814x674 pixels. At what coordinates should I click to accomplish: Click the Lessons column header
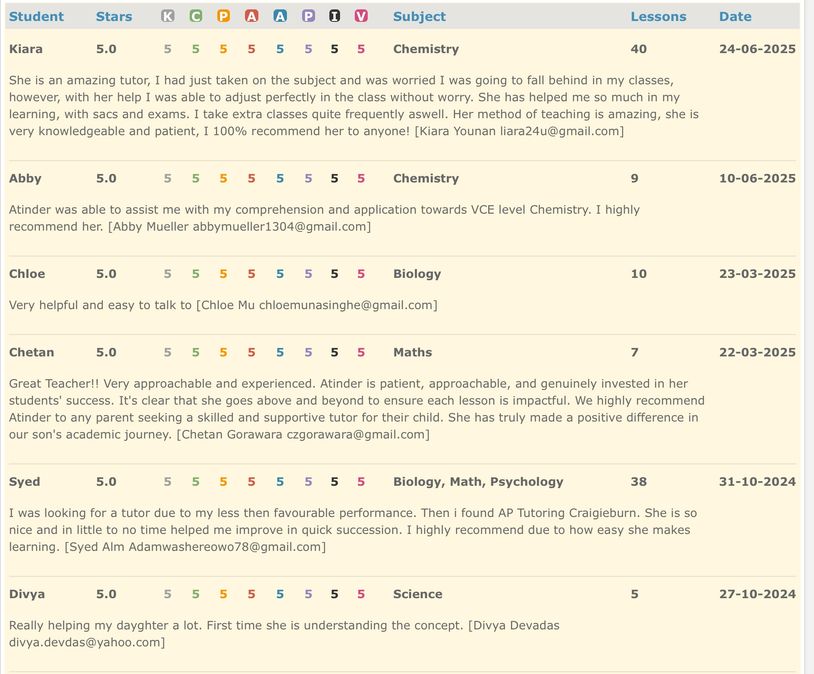658,16
